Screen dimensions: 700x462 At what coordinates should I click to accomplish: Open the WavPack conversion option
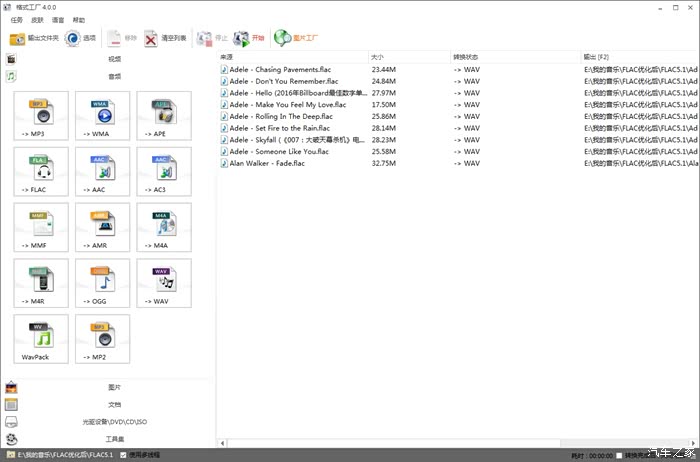point(42,340)
